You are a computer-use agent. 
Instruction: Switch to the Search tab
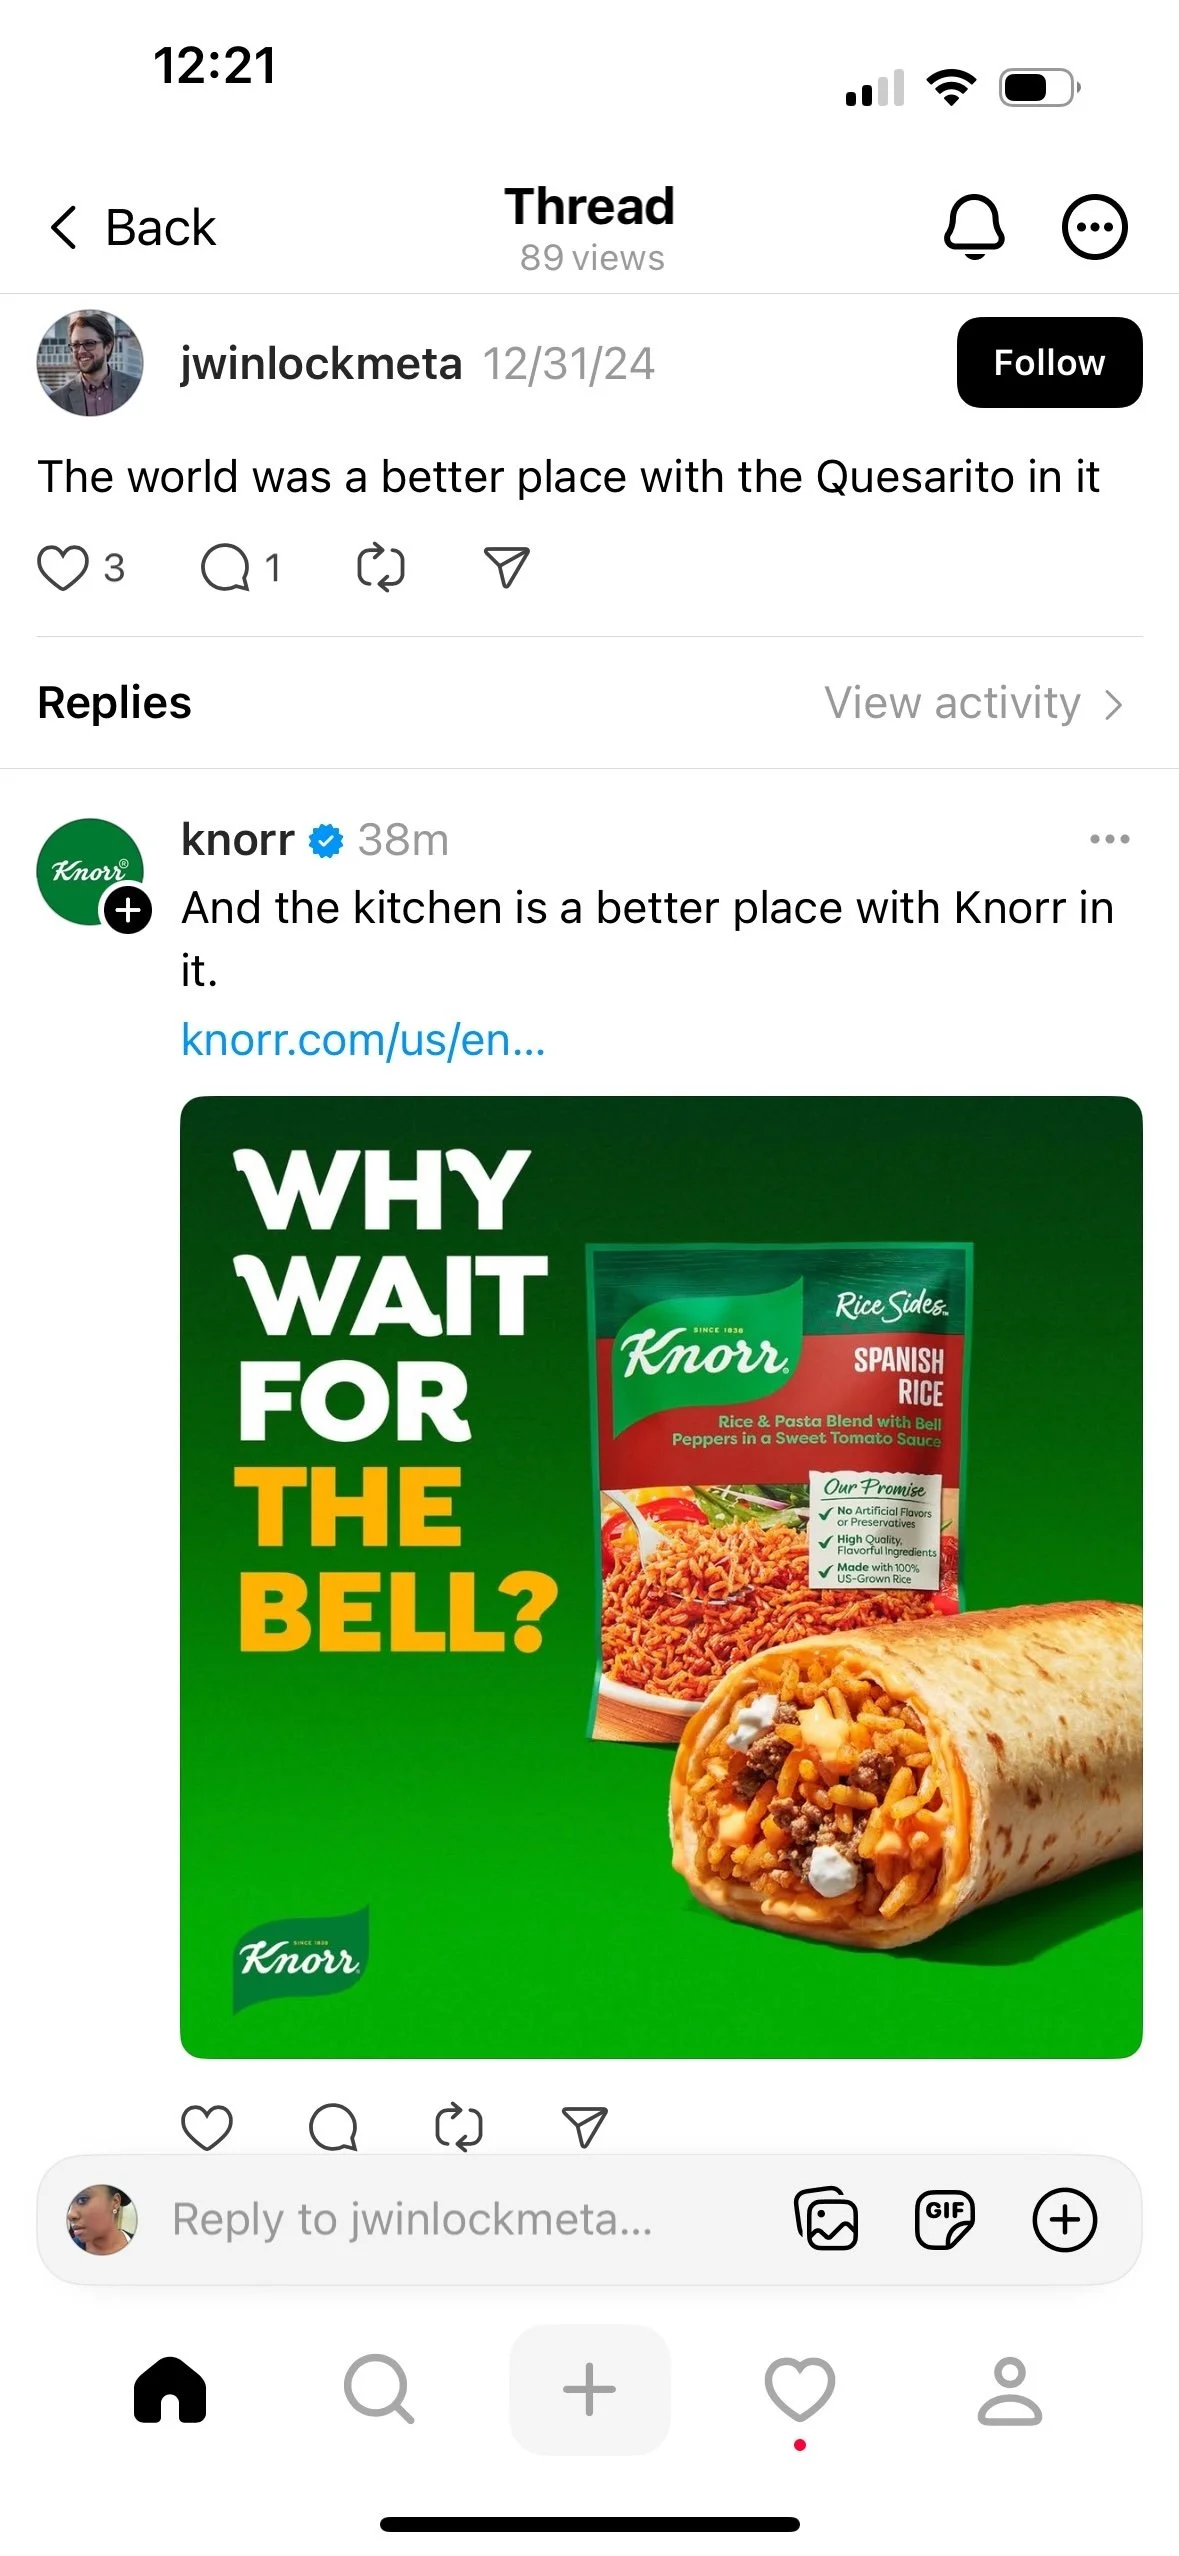(379, 2390)
